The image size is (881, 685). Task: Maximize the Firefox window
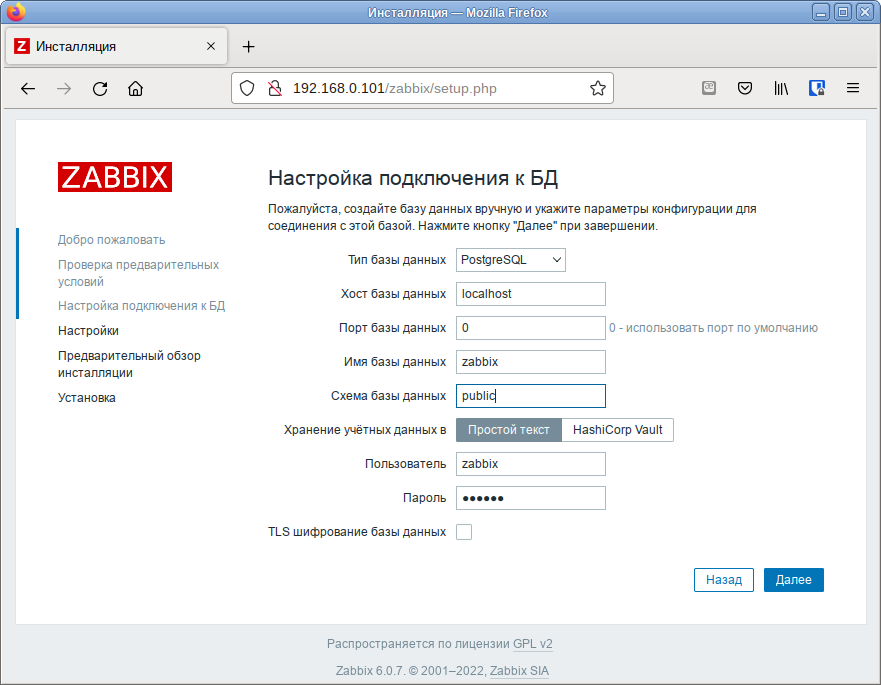coord(843,12)
